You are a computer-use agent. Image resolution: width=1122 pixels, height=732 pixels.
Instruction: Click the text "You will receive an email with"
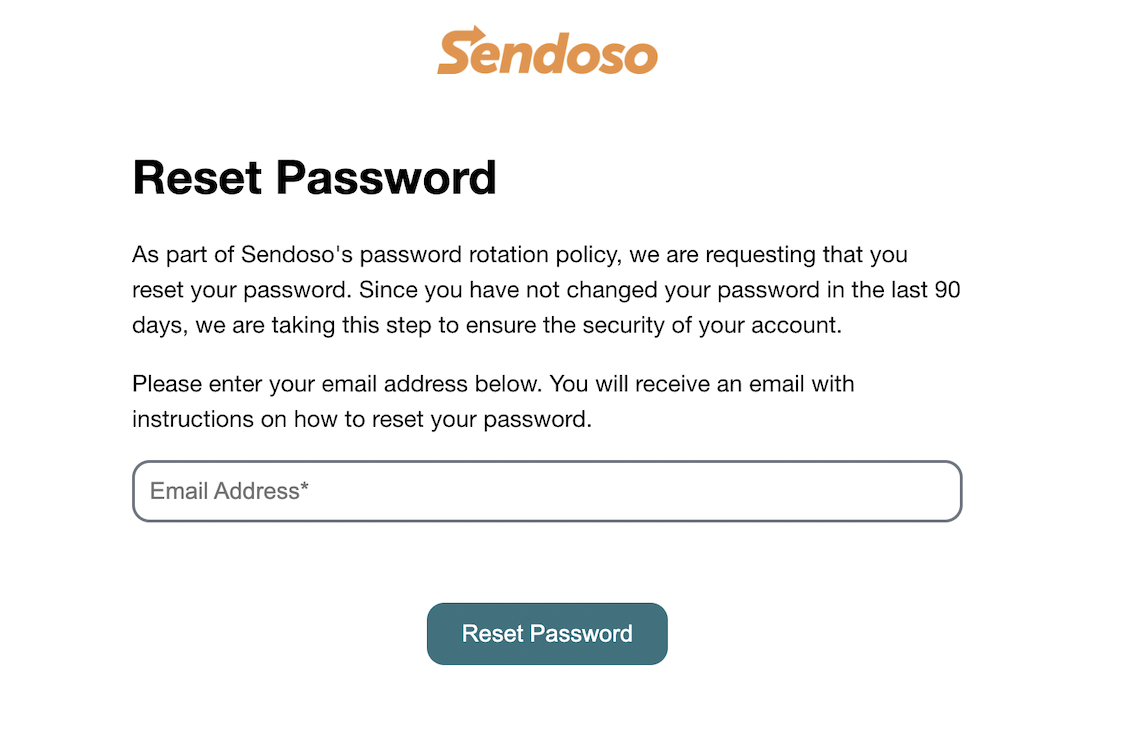[702, 384]
